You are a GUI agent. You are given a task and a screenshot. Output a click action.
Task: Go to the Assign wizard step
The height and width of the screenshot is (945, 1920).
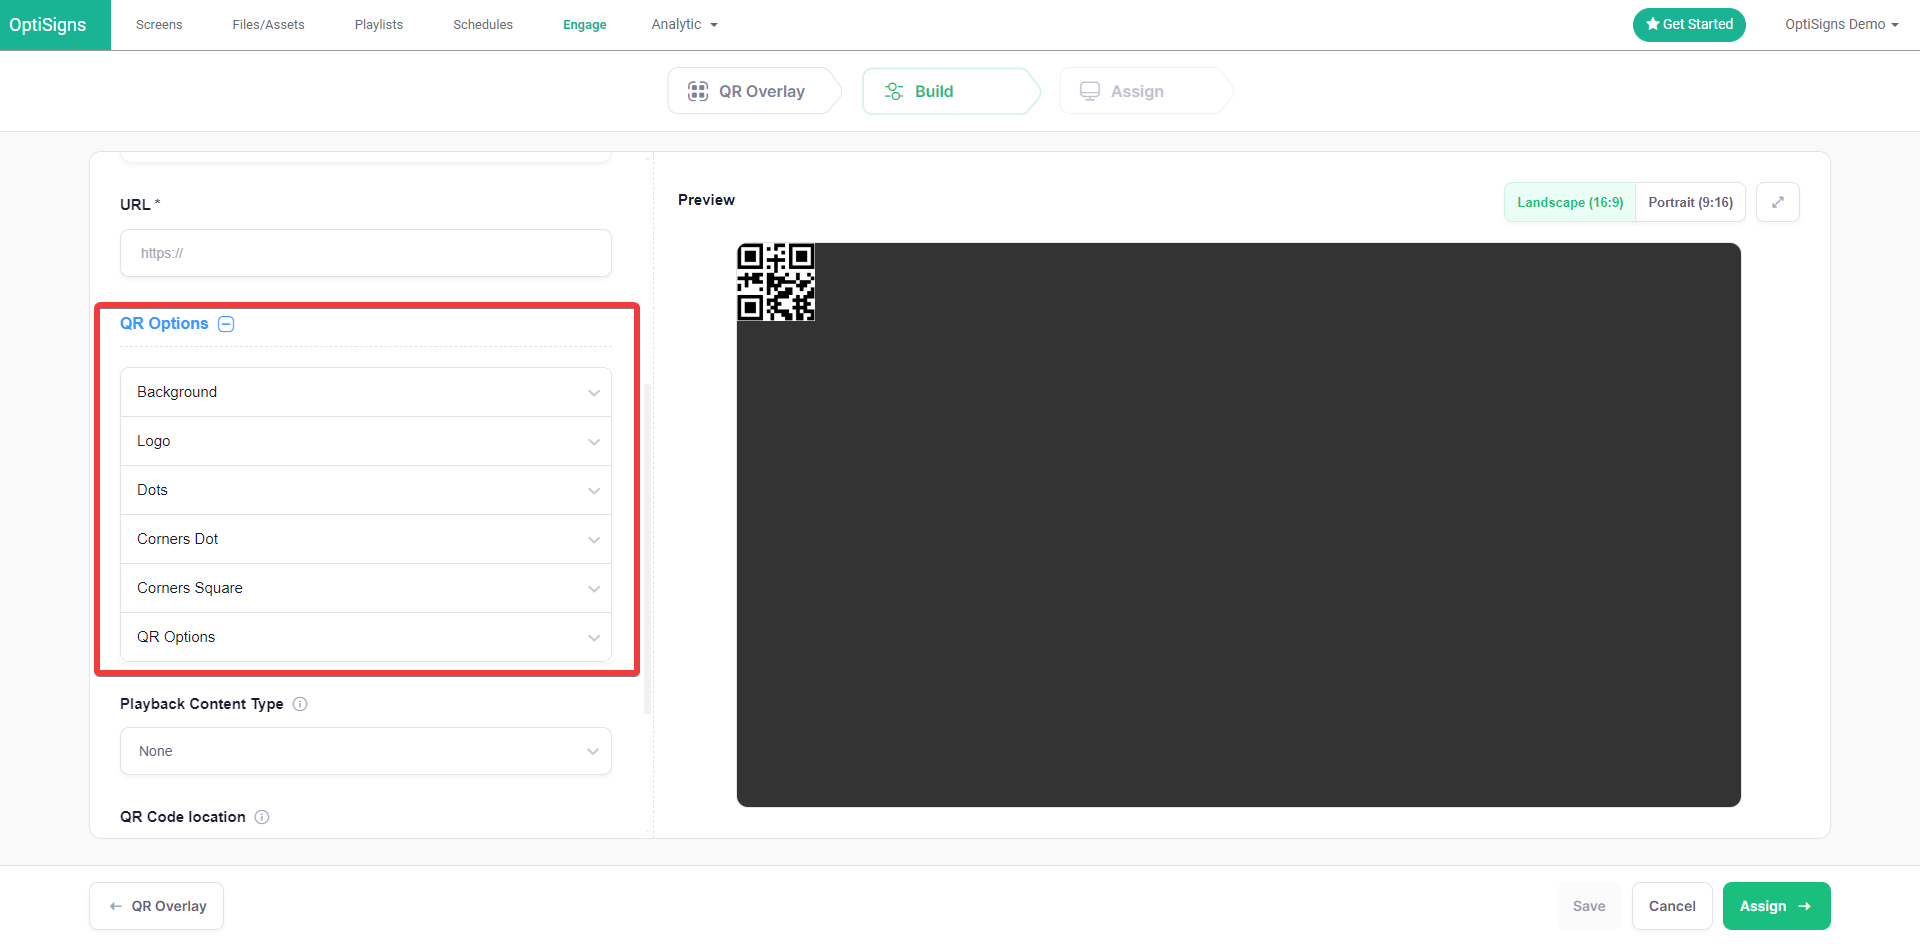tap(1146, 91)
